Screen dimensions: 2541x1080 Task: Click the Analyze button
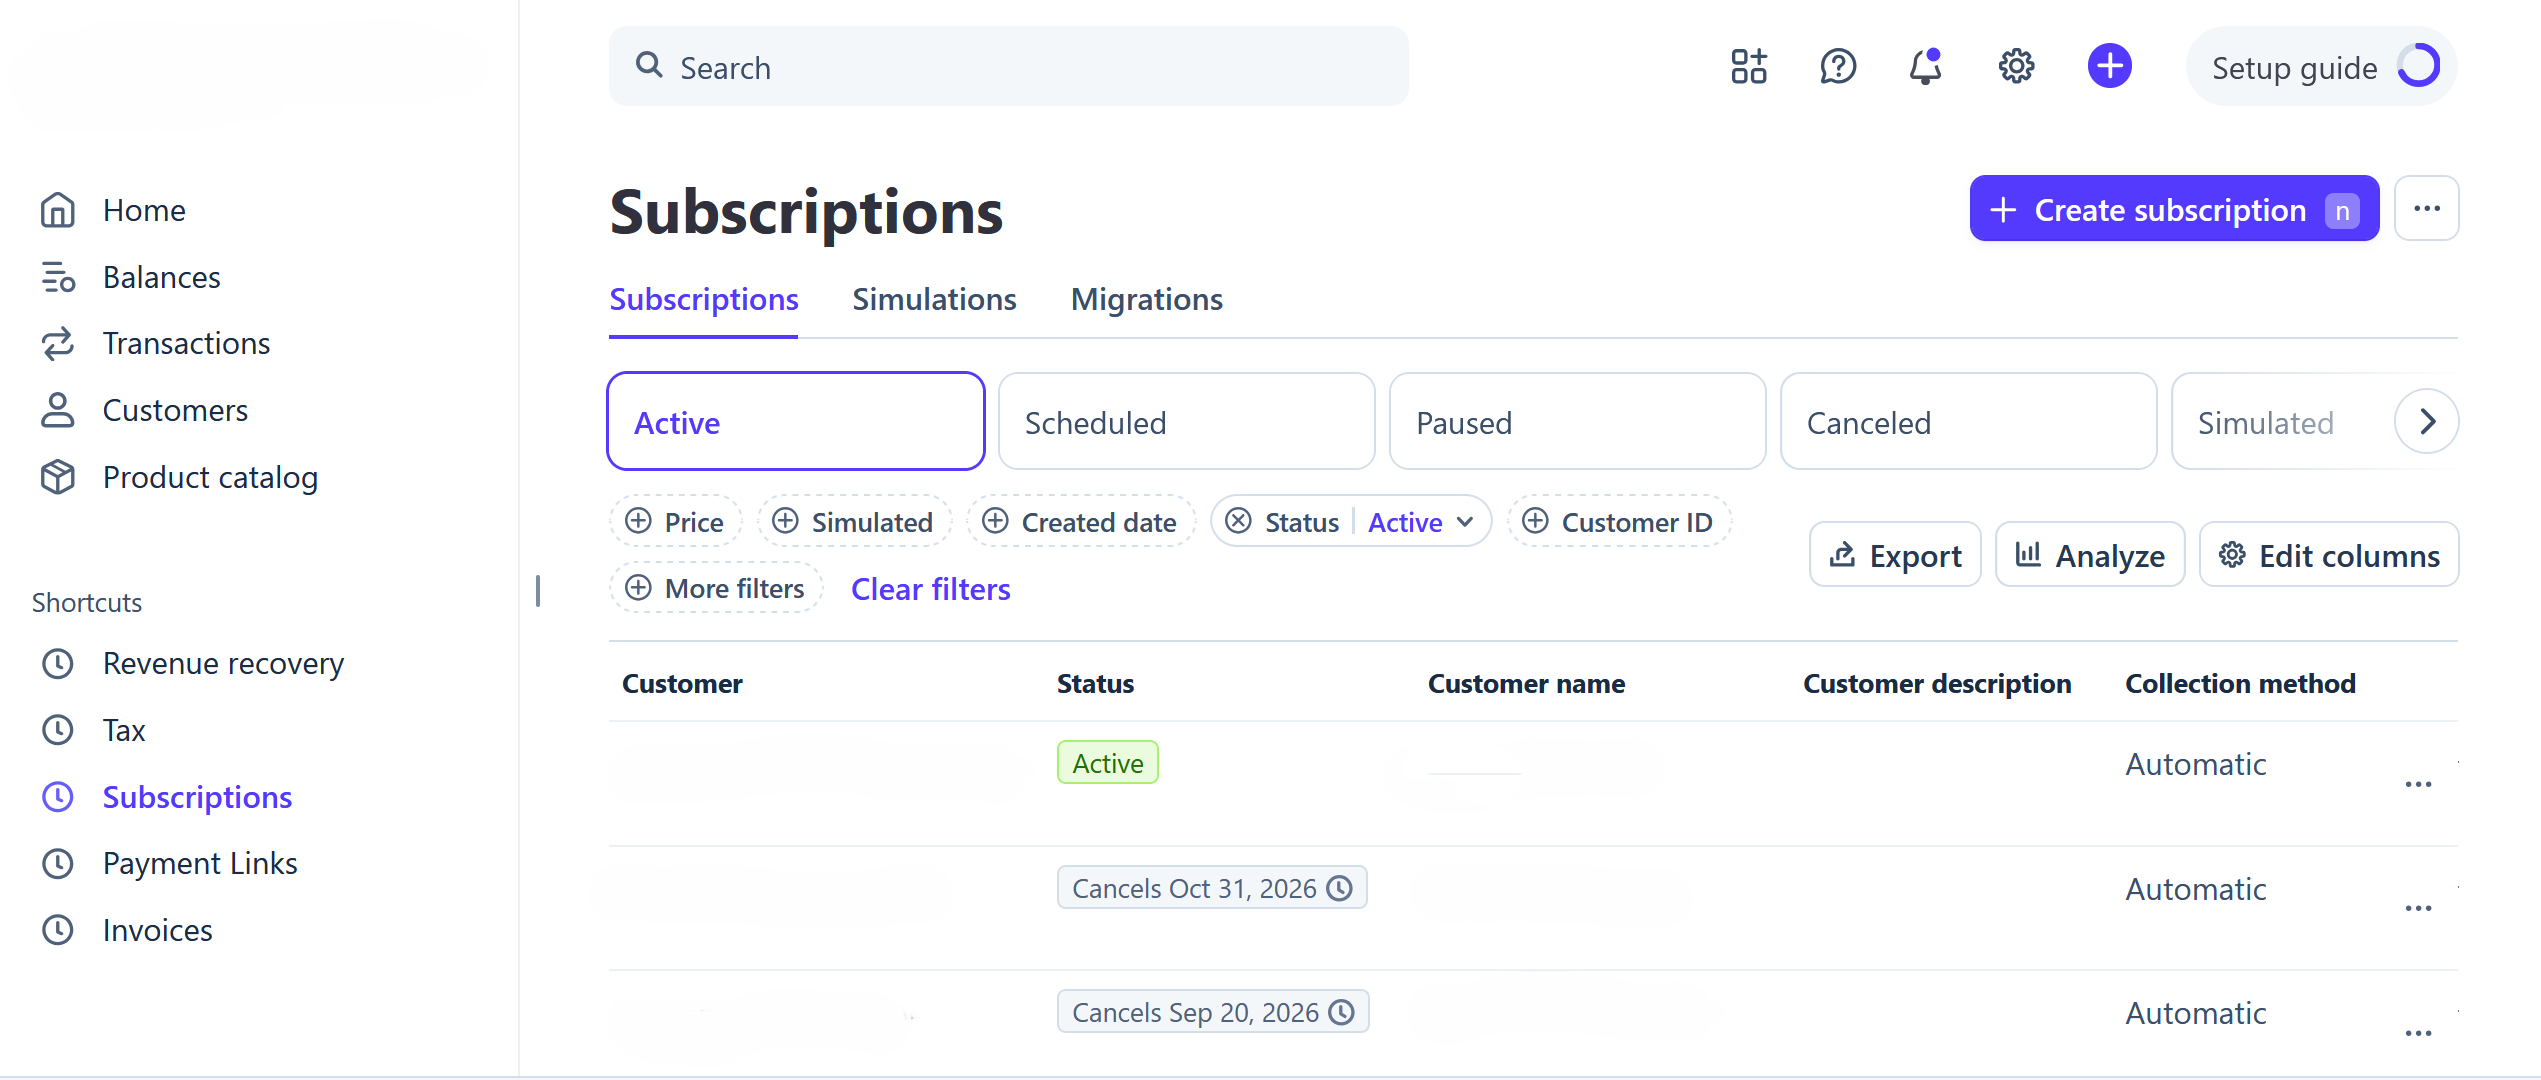(x=2090, y=554)
